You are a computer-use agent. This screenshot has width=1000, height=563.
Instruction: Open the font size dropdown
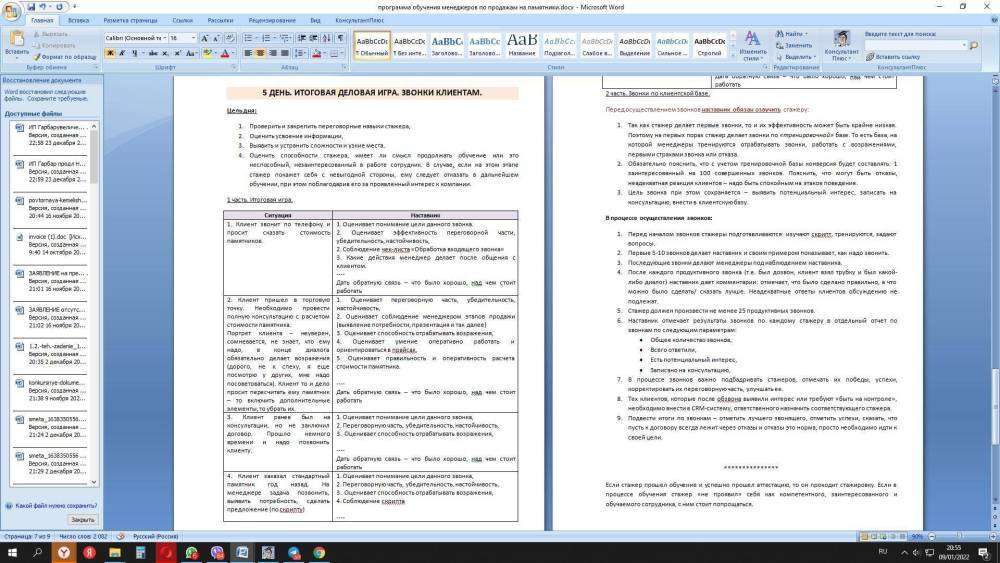pos(194,38)
